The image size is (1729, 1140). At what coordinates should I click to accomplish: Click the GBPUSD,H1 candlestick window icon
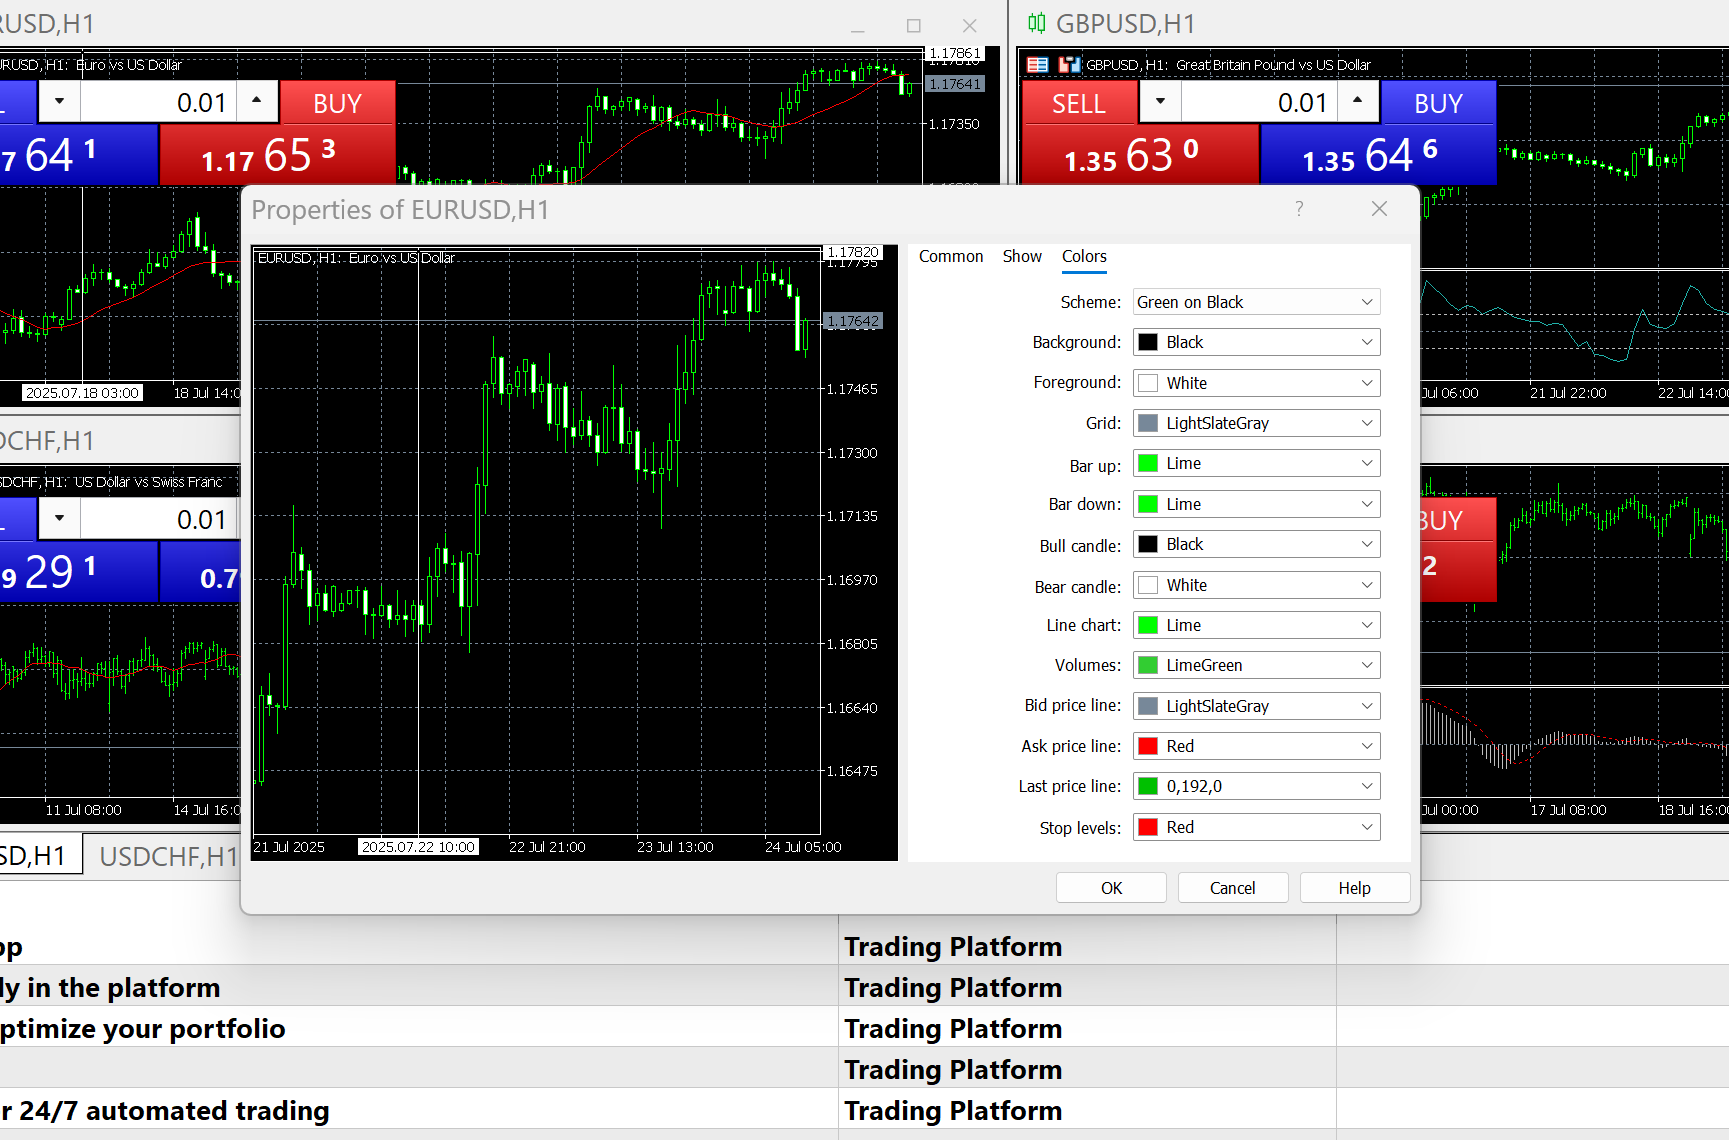coord(1037,23)
